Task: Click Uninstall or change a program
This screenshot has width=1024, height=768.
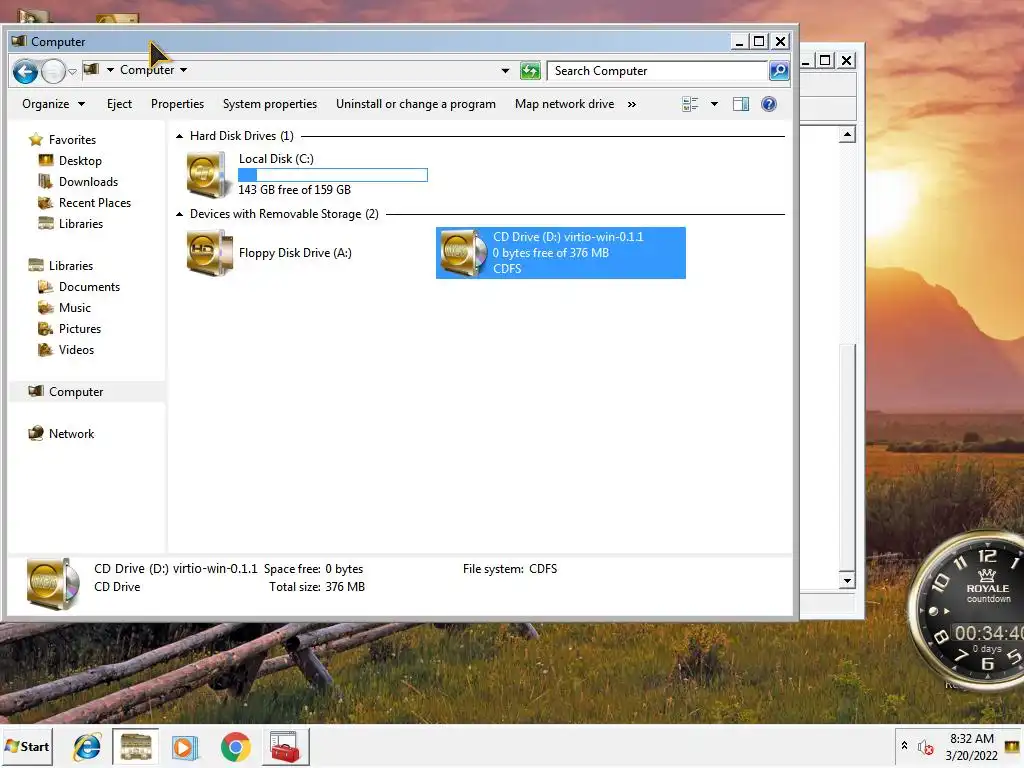Action: [x=416, y=104]
